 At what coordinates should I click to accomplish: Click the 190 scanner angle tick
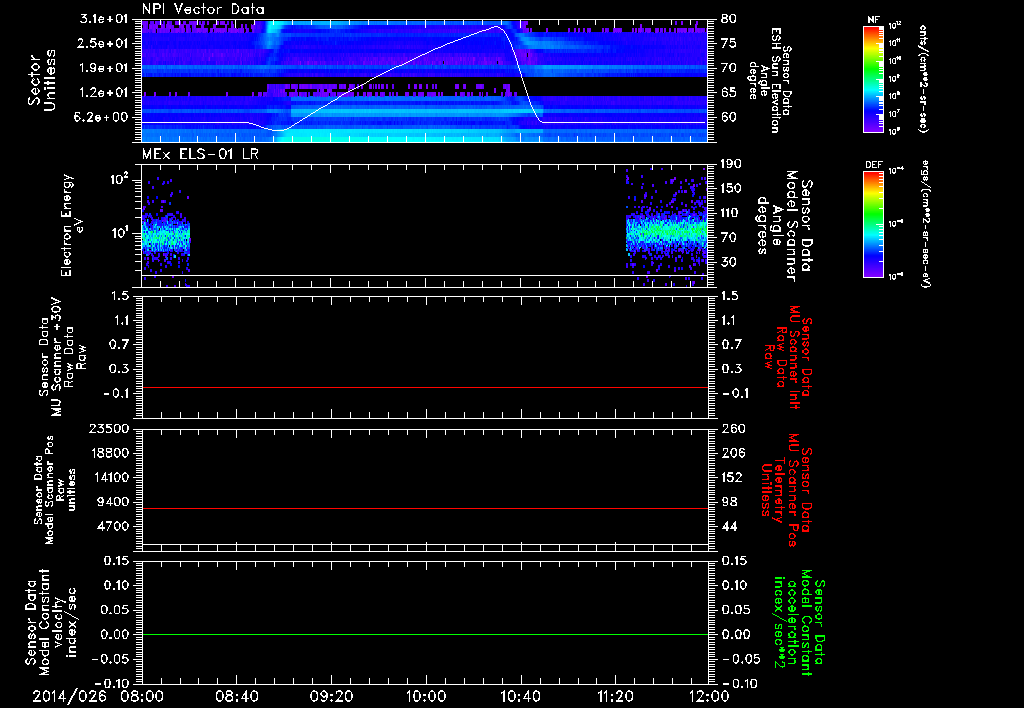click(x=731, y=164)
